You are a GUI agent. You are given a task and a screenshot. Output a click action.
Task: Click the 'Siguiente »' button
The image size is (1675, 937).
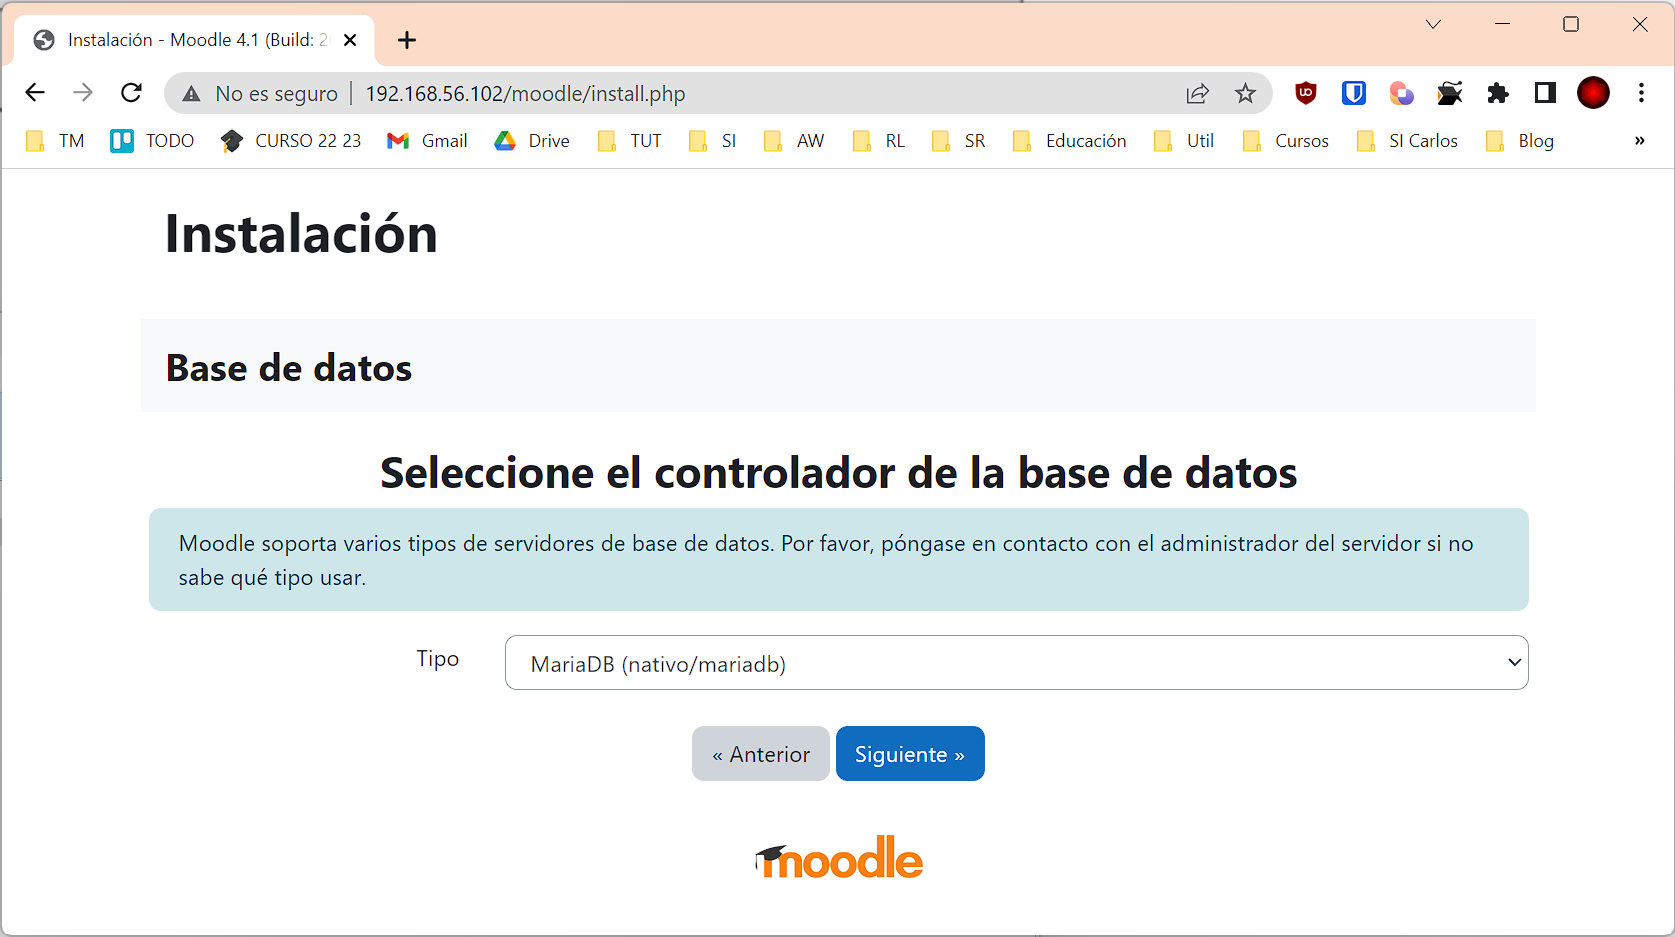[909, 753]
